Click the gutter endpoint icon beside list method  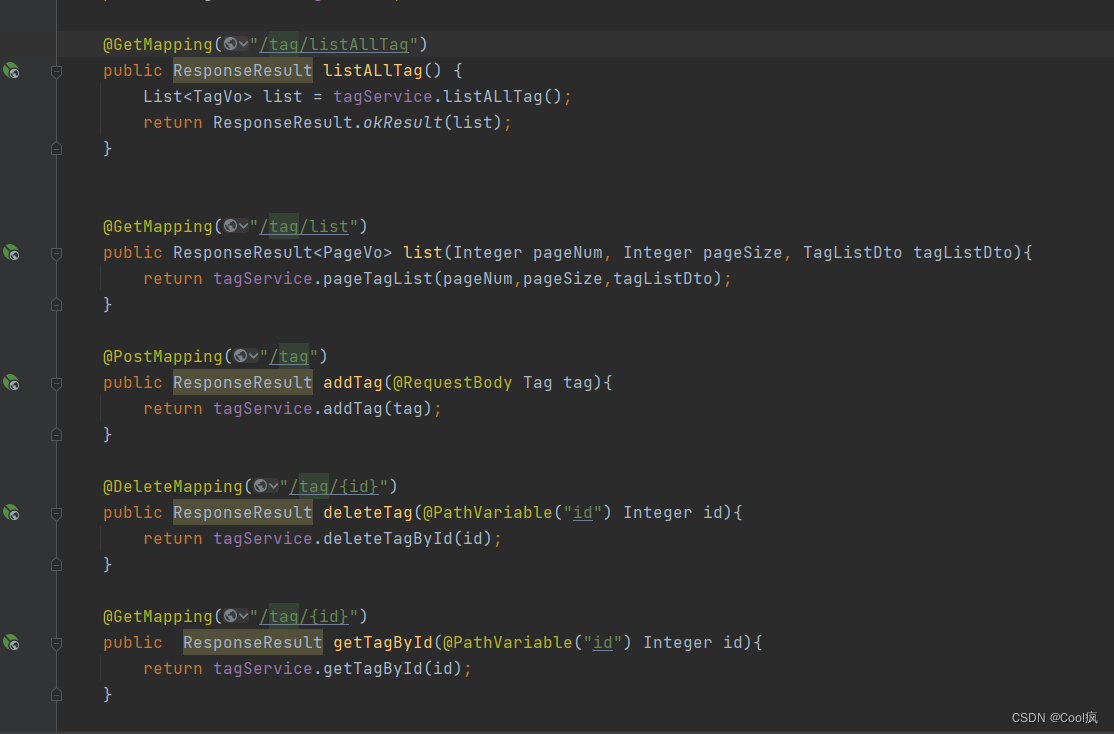pyautogui.click(x=11, y=252)
